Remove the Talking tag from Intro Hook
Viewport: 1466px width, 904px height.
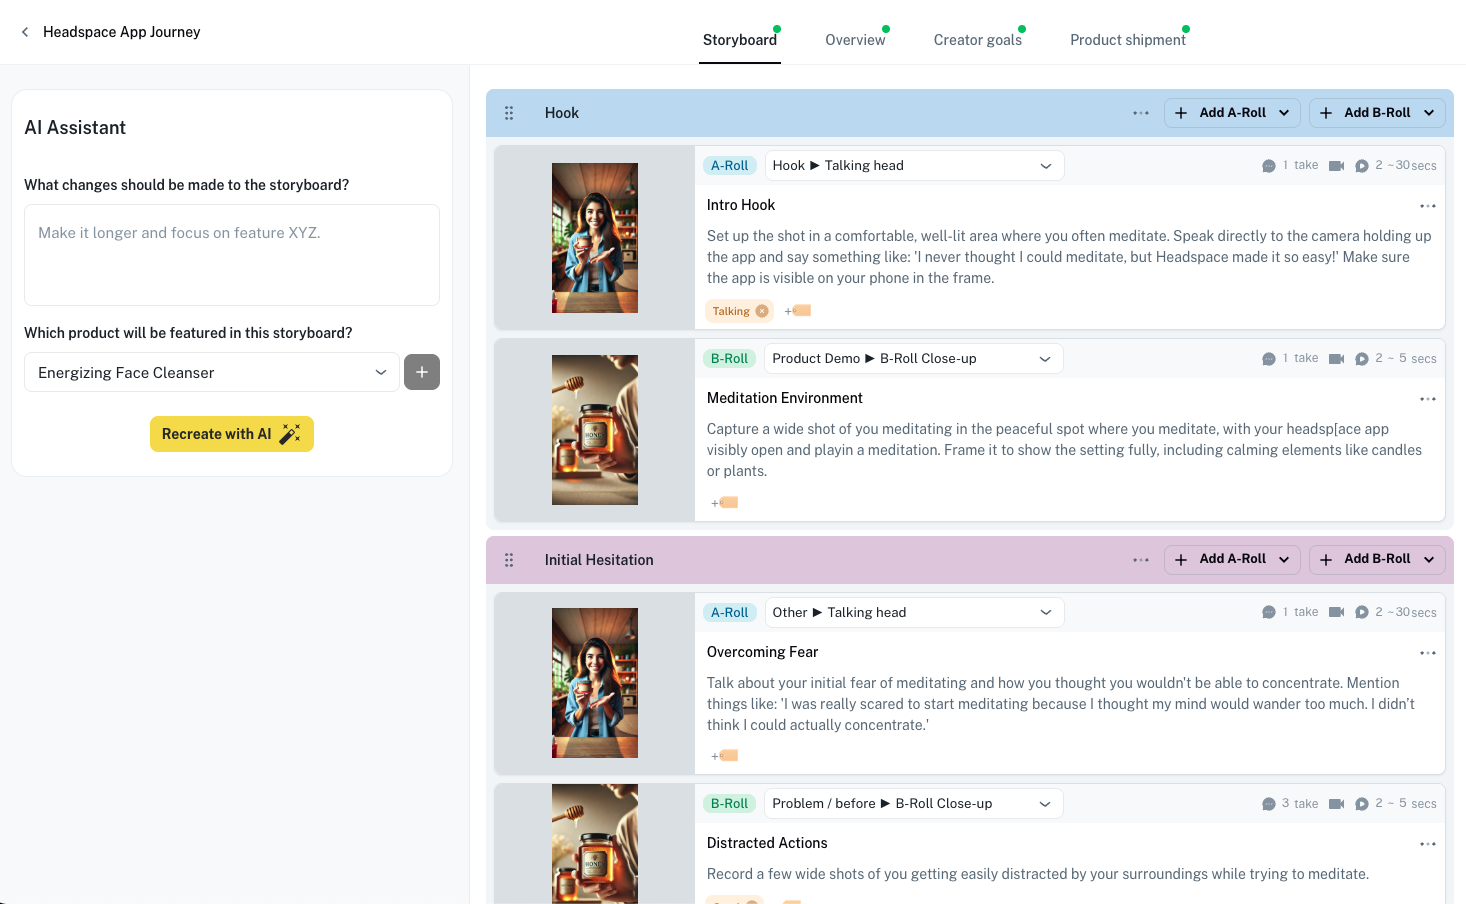coord(762,311)
